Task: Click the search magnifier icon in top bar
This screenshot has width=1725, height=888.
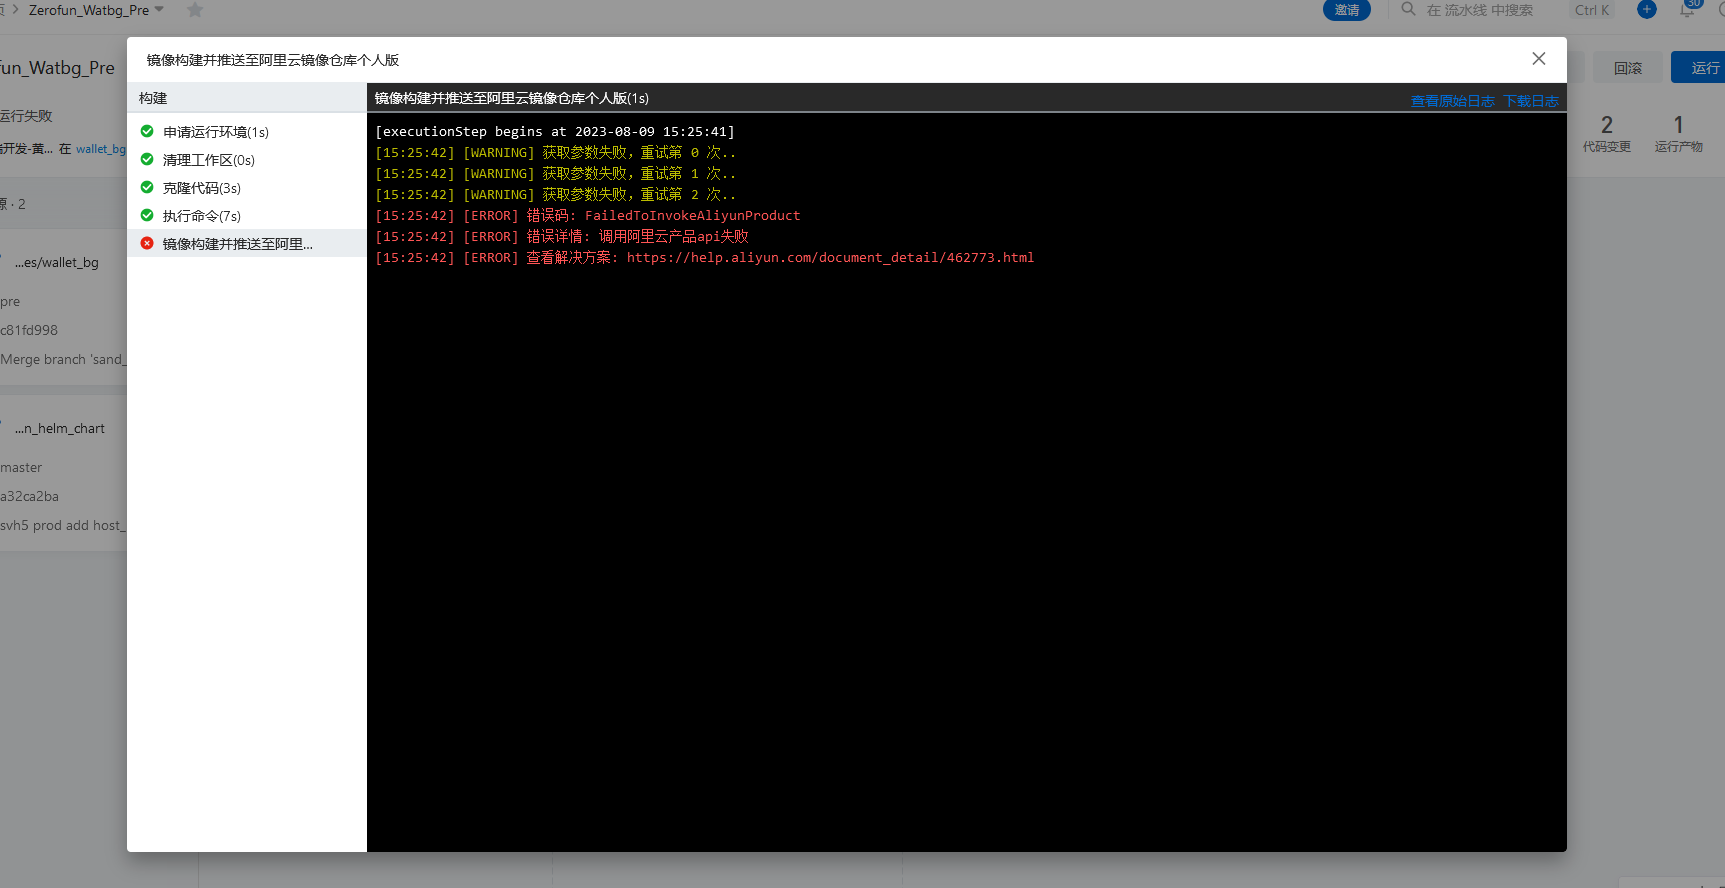Action: click(x=1408, y=9)
